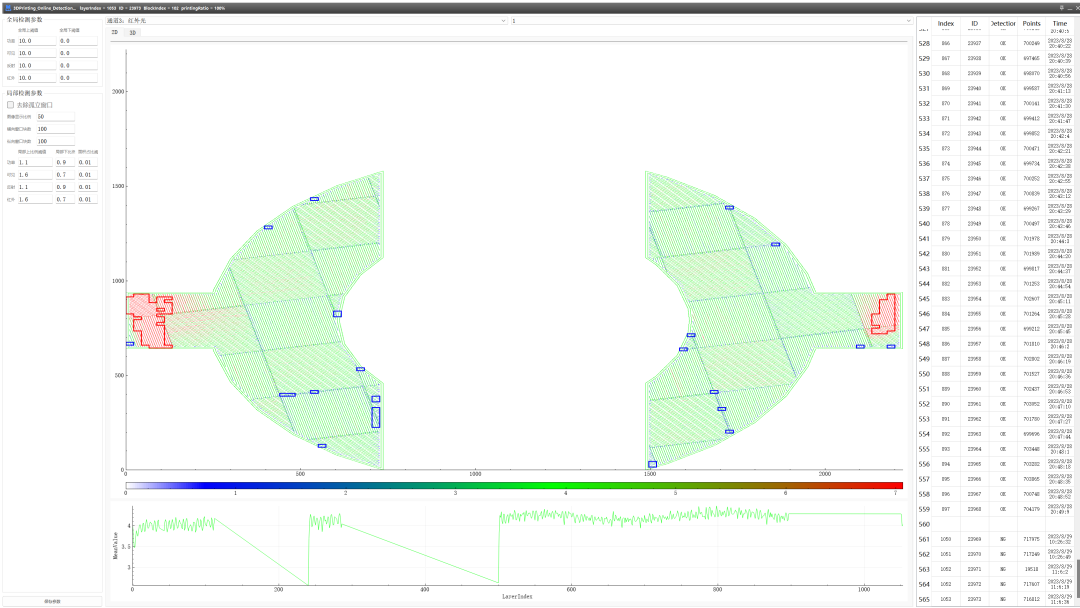This screenshot has height=608, width=1080.
Task: Select table row number 528
Action: point(924,43)
